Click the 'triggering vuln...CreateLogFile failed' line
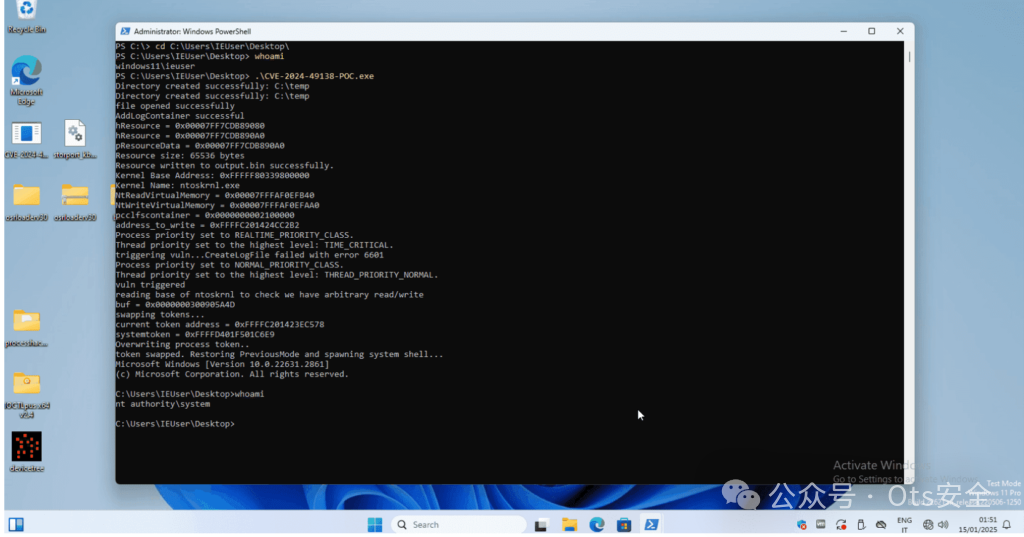Image resolution: width=1024 pixels, height=537 pixels. pyautogui.click(x=249, y=255)
